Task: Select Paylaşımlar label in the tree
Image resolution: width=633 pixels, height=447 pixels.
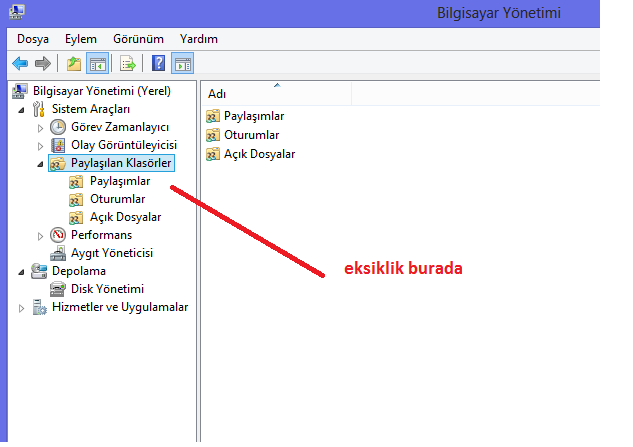Action: tap(120, 181)
